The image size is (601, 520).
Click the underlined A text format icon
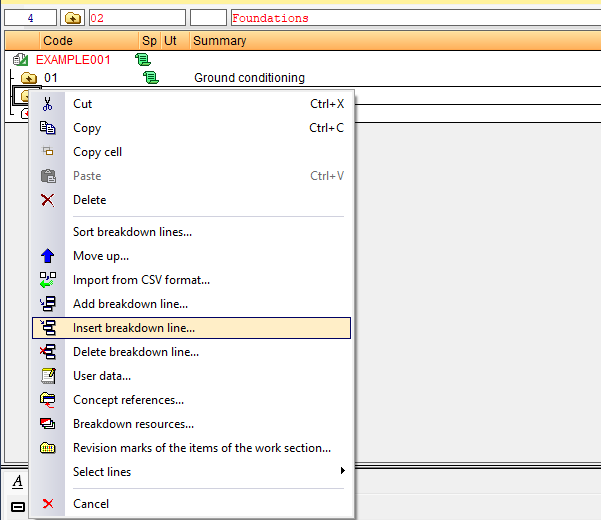[17, 482]
